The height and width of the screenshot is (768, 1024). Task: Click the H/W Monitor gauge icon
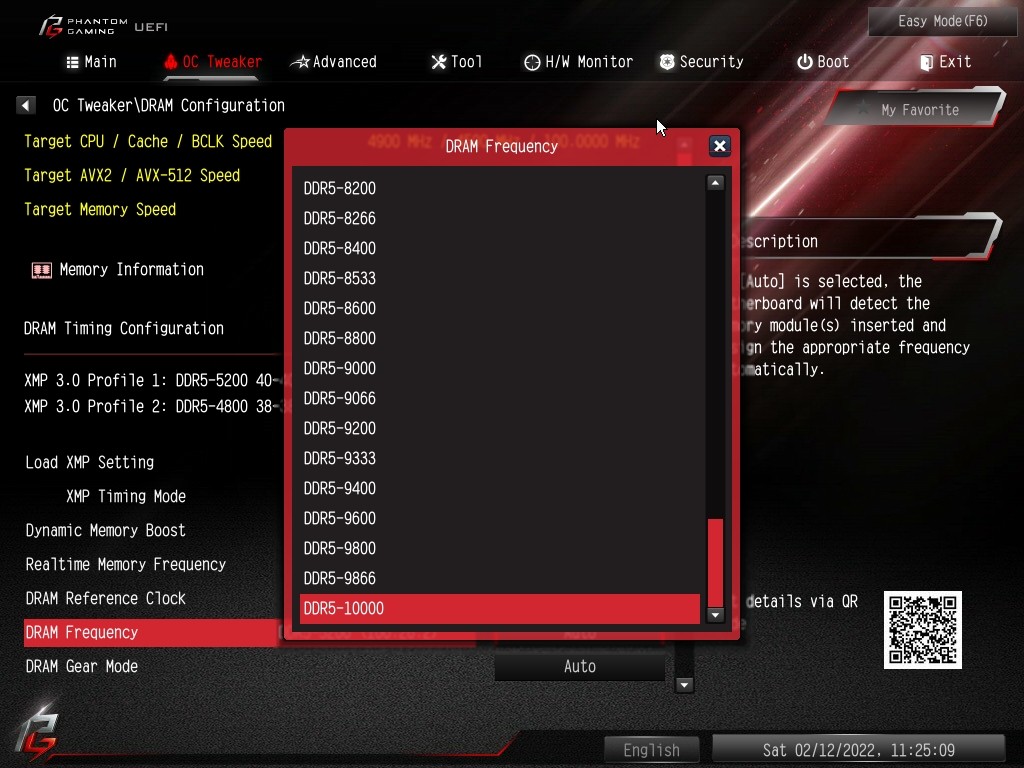(x=532, y=62)
